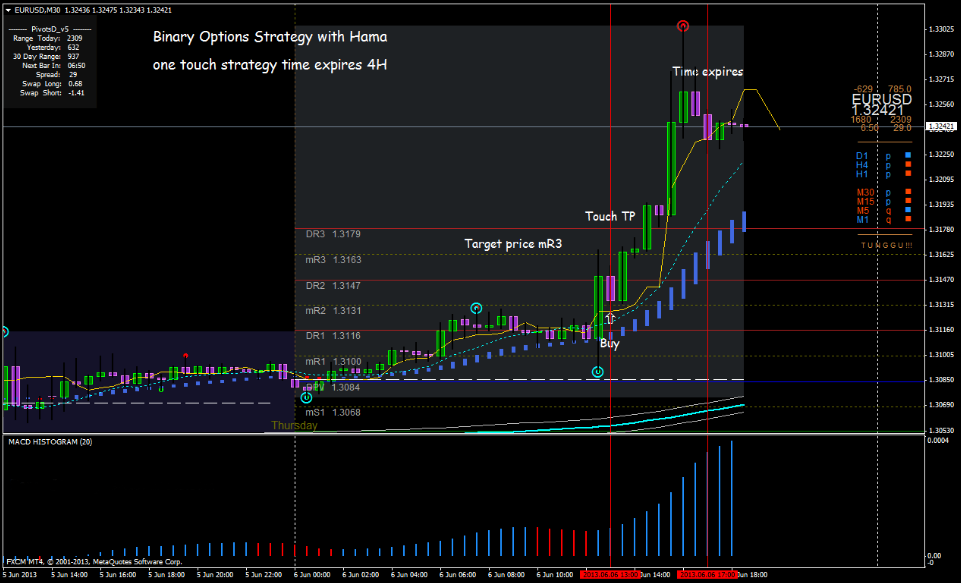961x583 pixels.
Task: Click the 1.33025 price axis label
Action: tap(941, 29)
